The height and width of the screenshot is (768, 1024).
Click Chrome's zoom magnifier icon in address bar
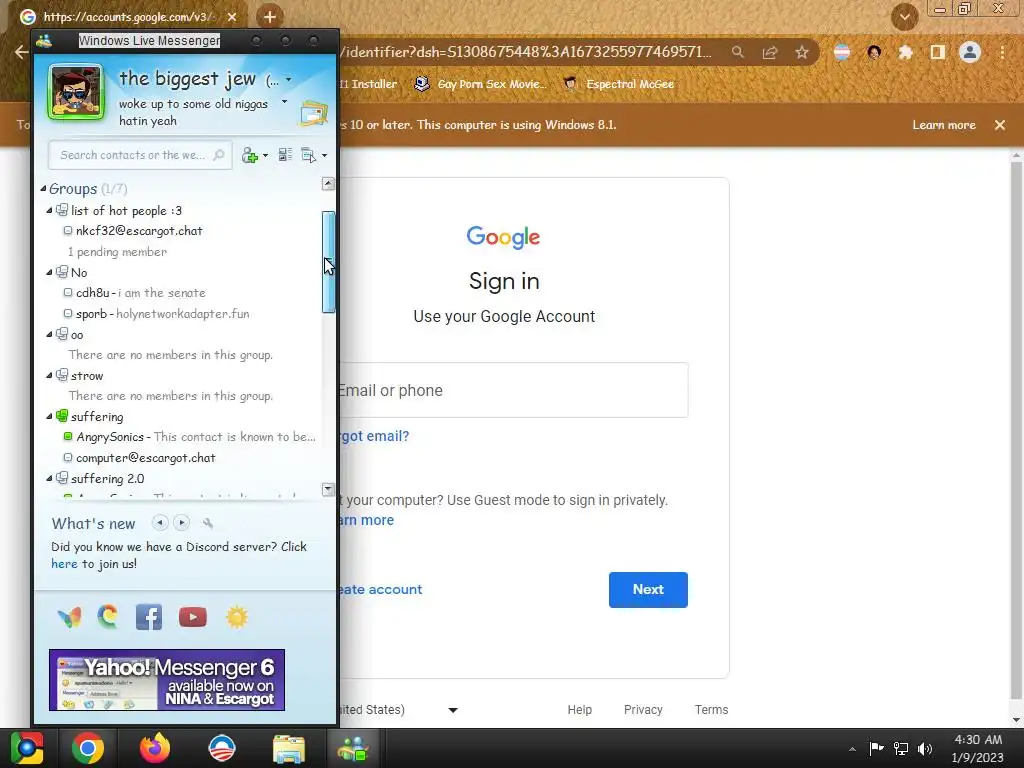pyautogui.click(x=738, y=52)
